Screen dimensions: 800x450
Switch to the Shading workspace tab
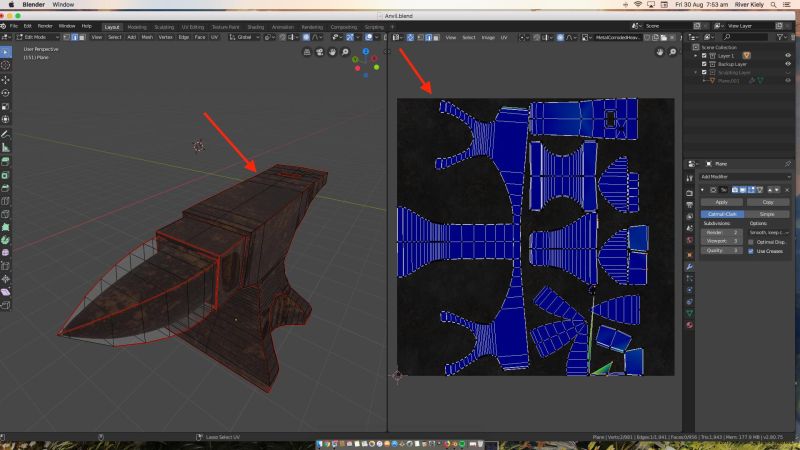256,27
